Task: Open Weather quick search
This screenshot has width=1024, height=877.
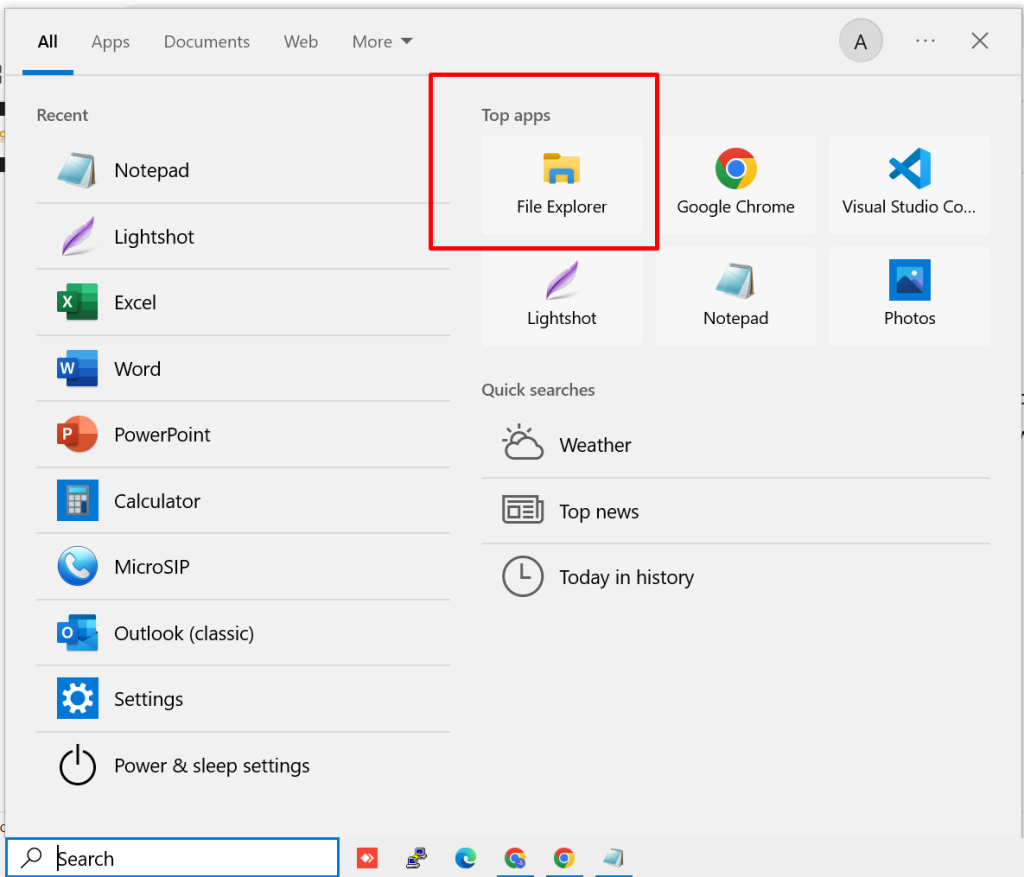Action: pyautogui.click(x=595, y=445)
